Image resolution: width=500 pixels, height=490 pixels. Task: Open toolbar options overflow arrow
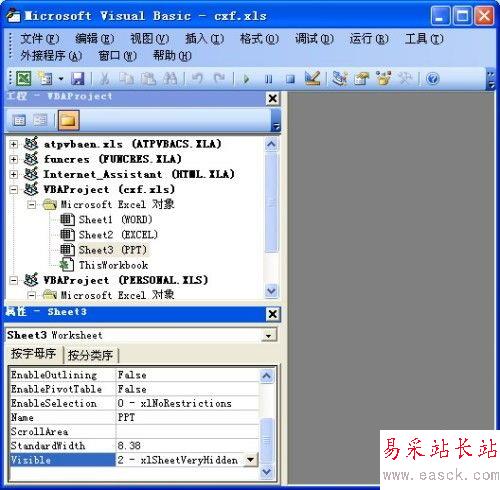coord(491,80)
